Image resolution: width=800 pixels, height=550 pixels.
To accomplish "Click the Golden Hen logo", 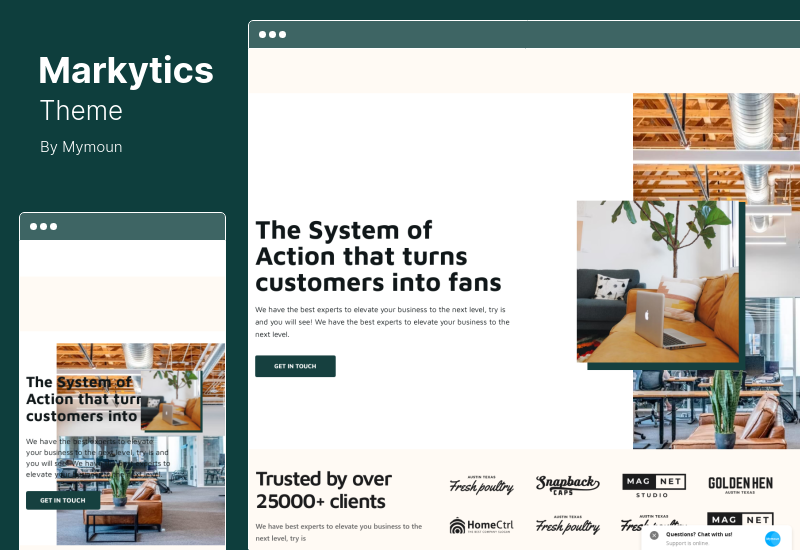I will click(x=740, y=484).
